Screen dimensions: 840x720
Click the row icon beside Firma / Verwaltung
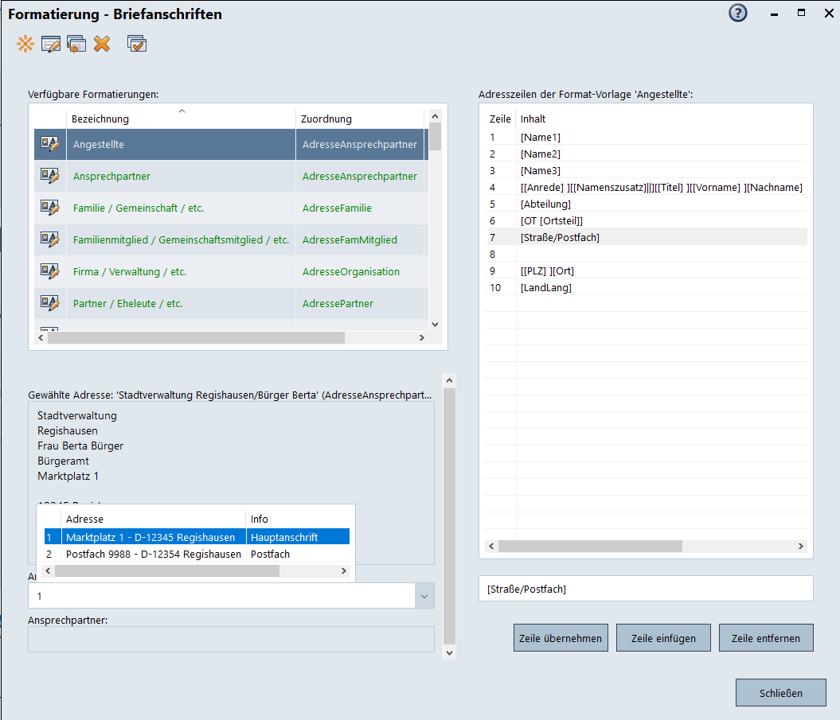(50, 271)
